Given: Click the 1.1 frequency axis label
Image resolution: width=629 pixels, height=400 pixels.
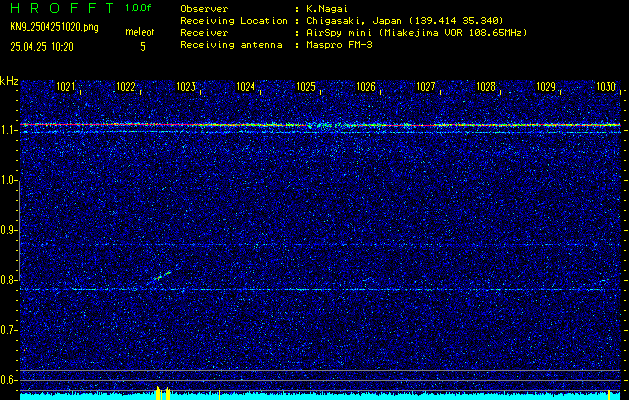Looking at the screenshot, I should [8, 131].
